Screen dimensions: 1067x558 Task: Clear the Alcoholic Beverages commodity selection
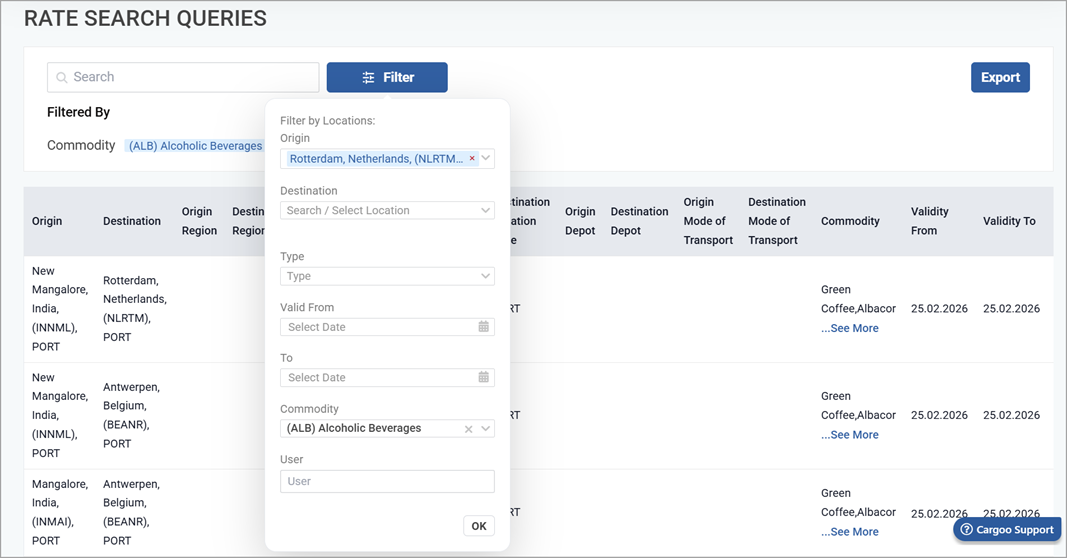click(x=468, y=429)
